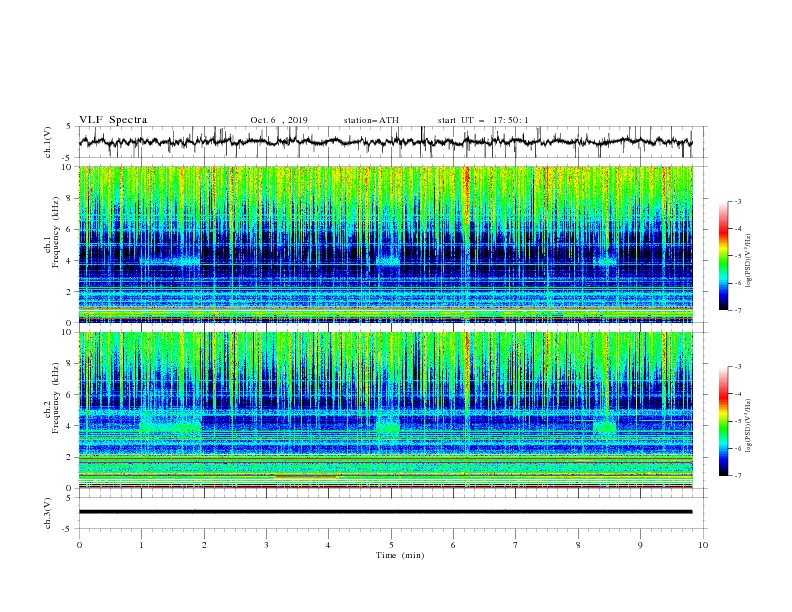Image resolution: width=792 pixels, height=612 pixels.
Task: Click the "0" tick on the time axis
Action: (79, 545)
